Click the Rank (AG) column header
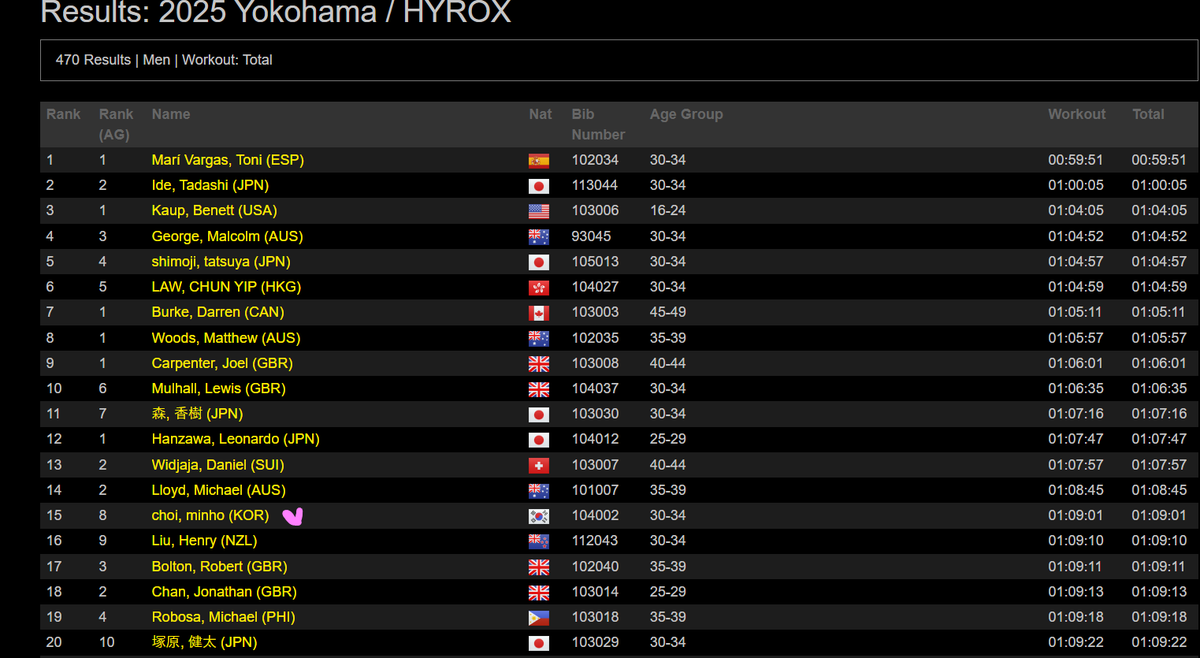Image resolution: width=1200 pixels, height=658 pixels. click(x=116, y=124)
